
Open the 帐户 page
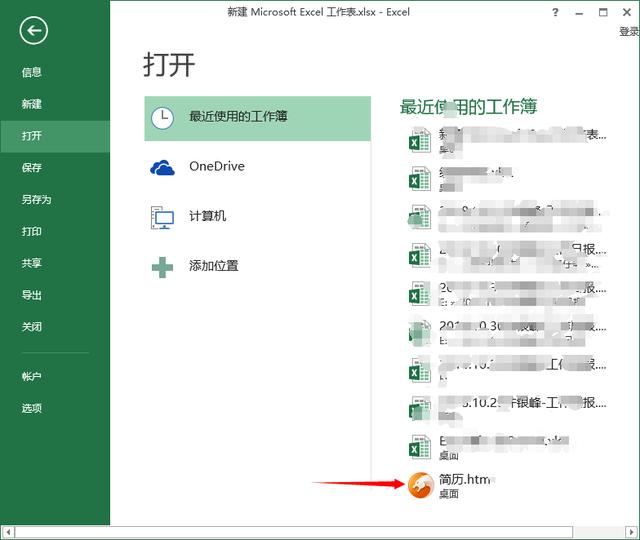tap(31, 376)
